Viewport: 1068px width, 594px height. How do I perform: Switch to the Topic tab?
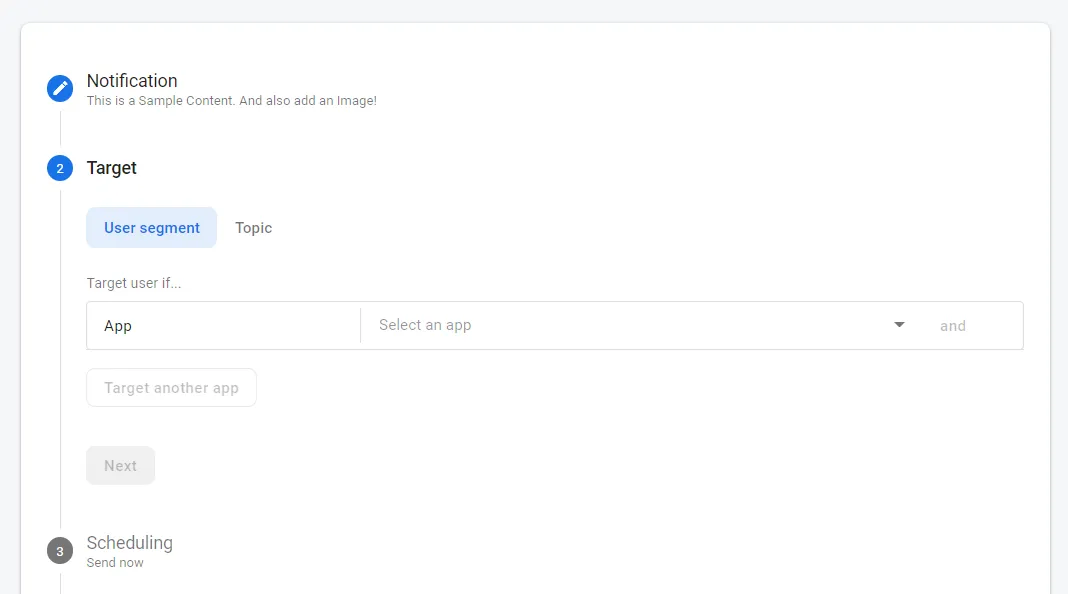point(253,228)
